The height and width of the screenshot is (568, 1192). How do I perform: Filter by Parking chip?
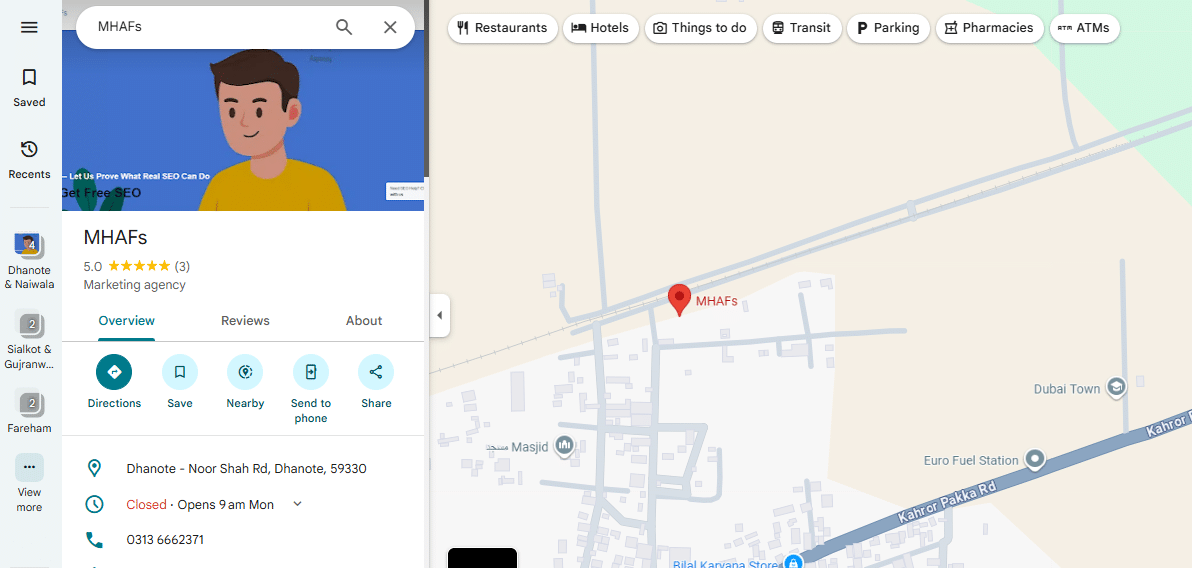pos(888,28)
